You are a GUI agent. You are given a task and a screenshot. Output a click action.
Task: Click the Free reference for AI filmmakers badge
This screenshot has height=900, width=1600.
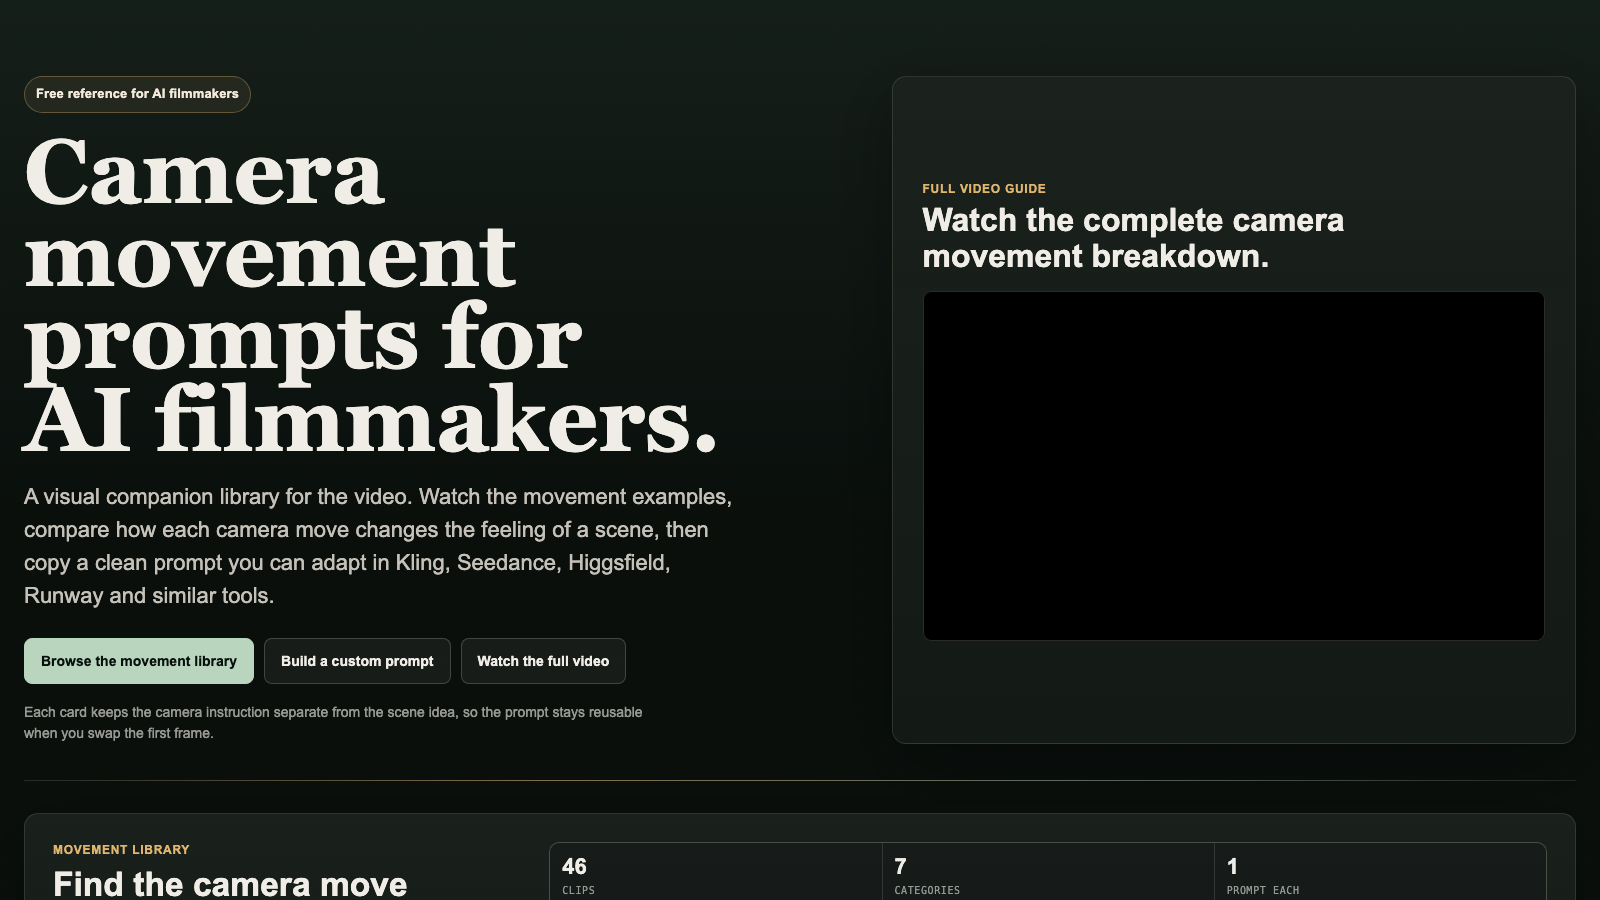(x=137, y=94)
